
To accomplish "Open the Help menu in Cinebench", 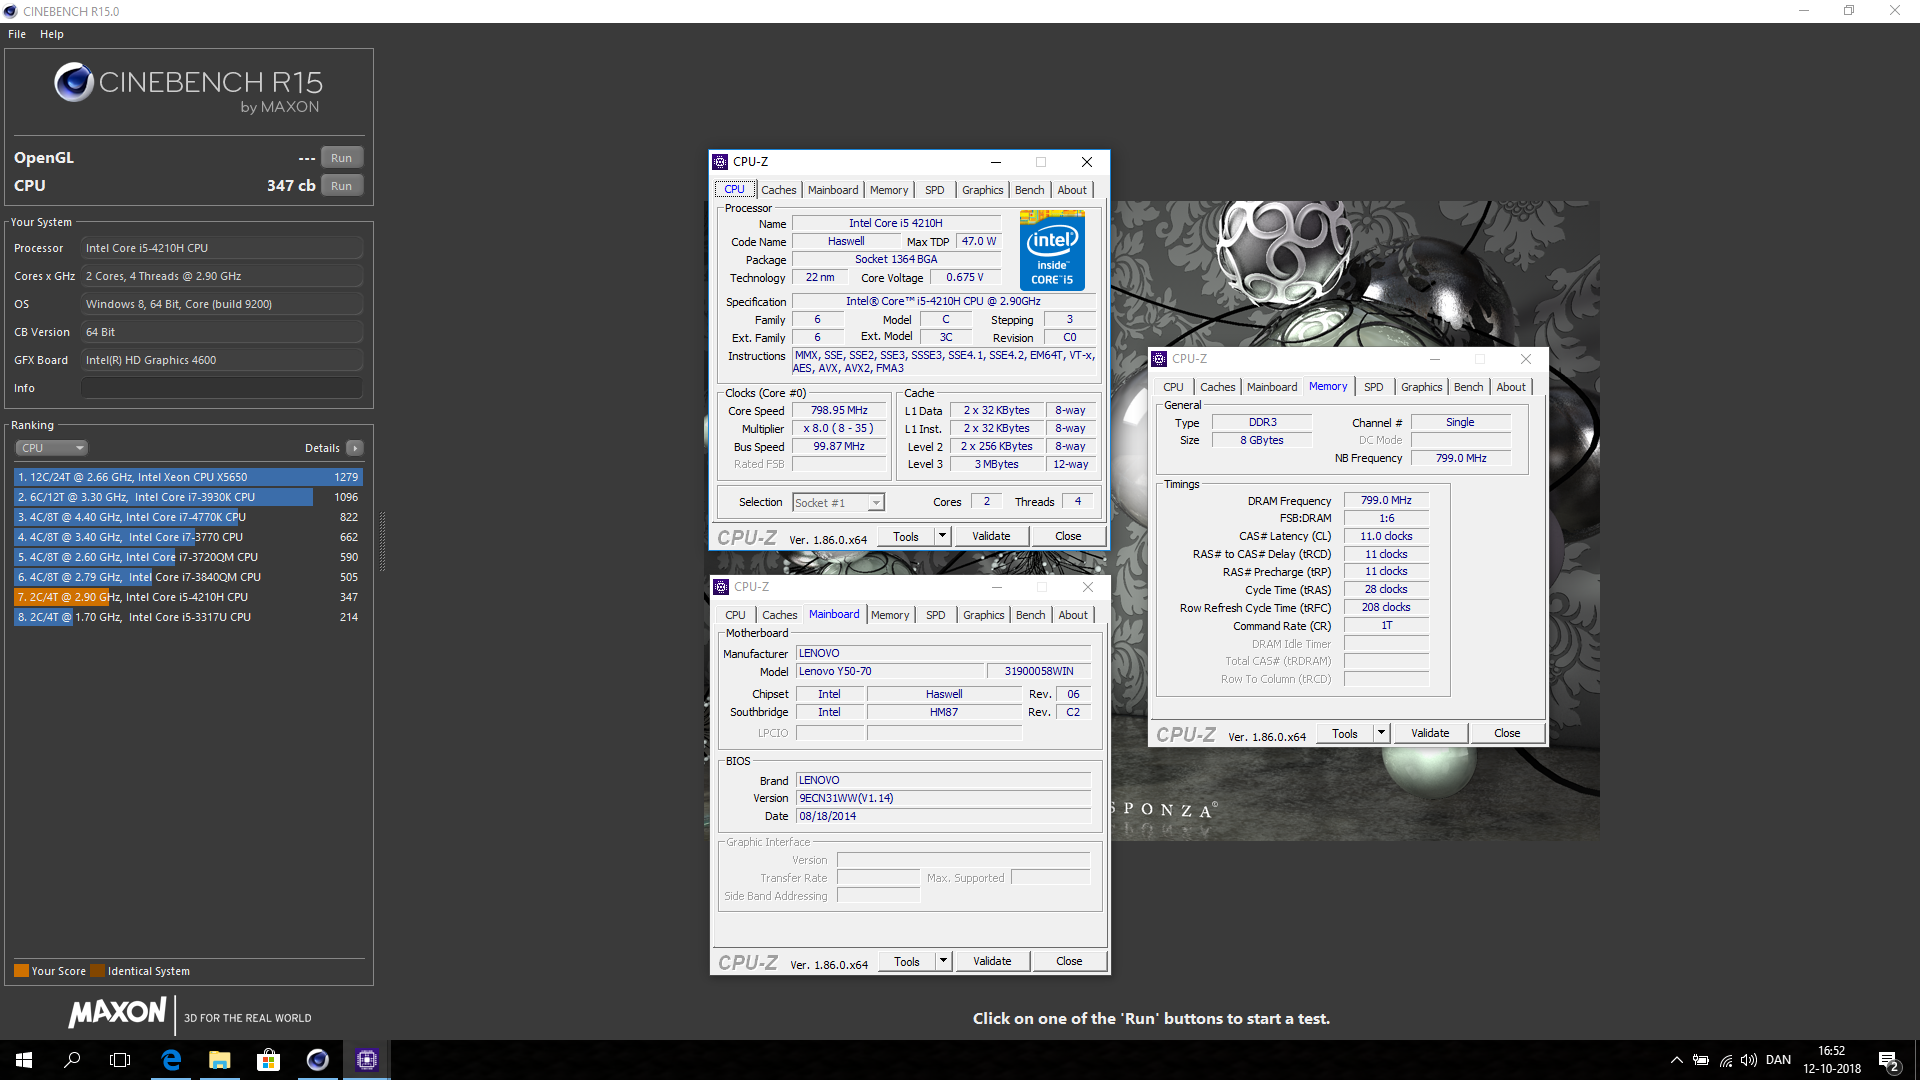I will (x=52, y=34).
